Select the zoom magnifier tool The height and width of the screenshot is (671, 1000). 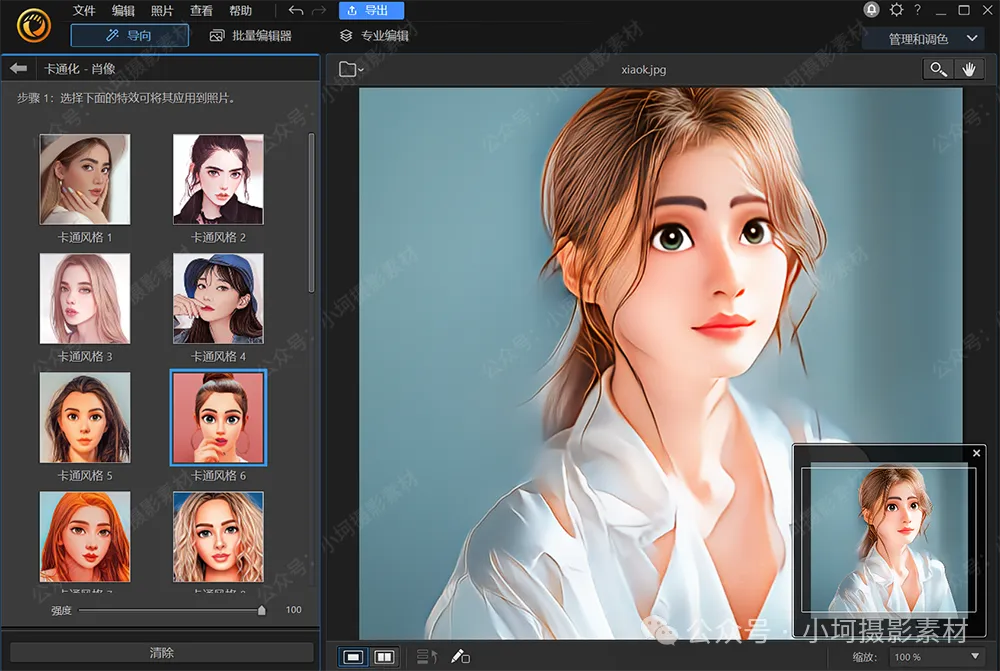pos(937,69)
